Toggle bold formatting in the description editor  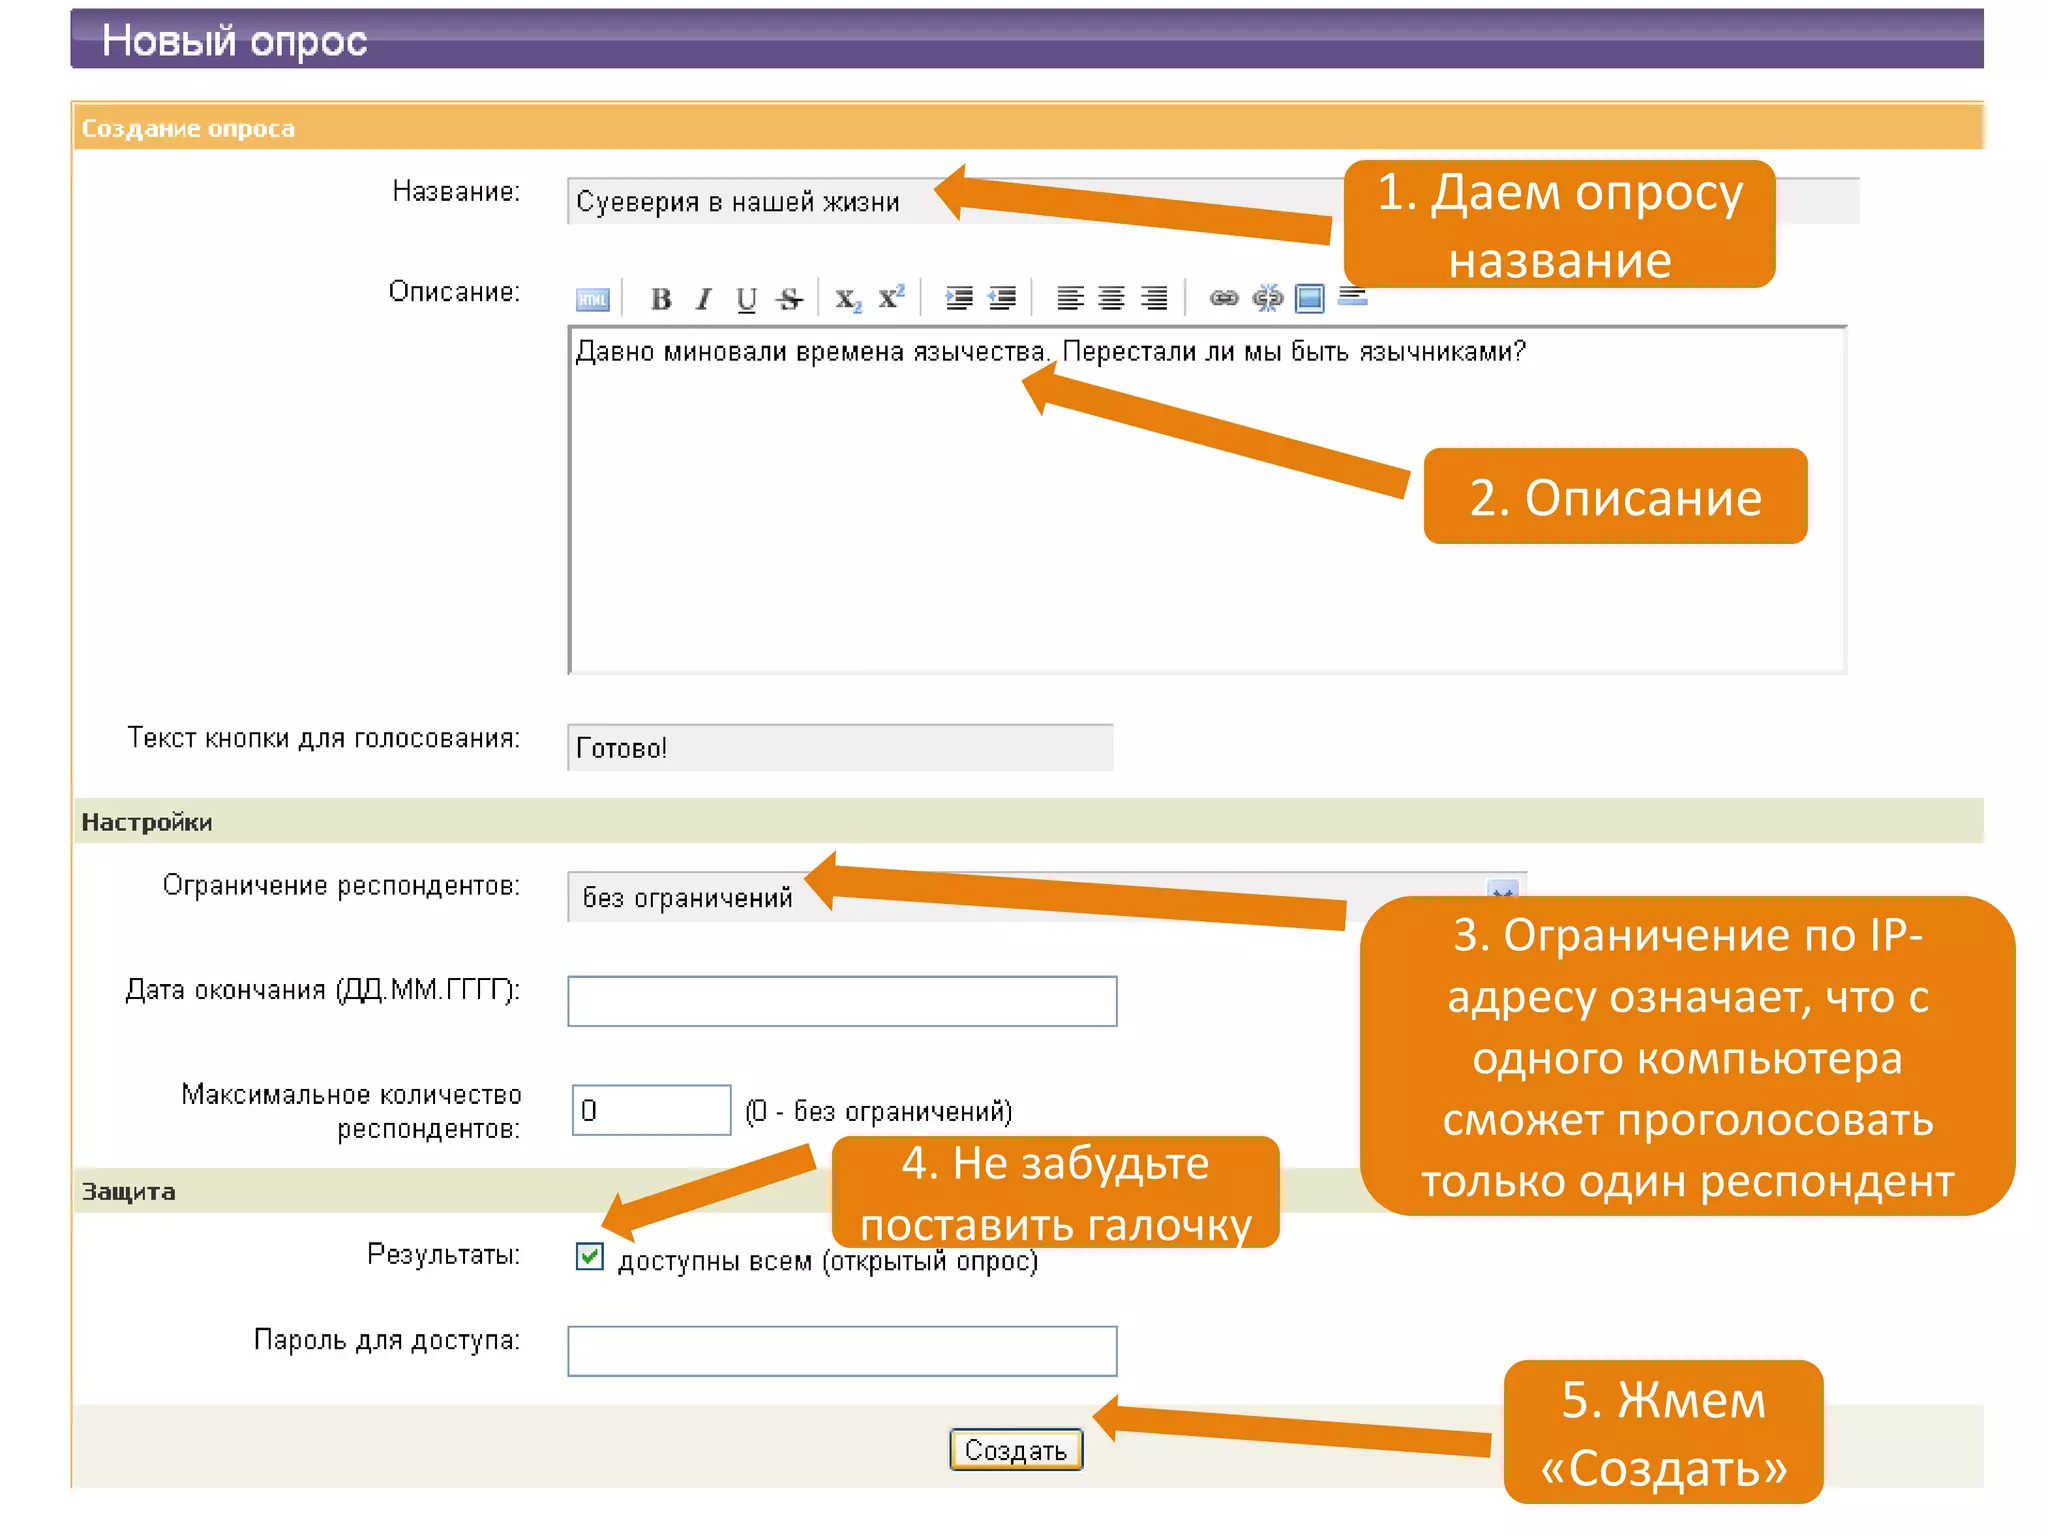[660, 299]
